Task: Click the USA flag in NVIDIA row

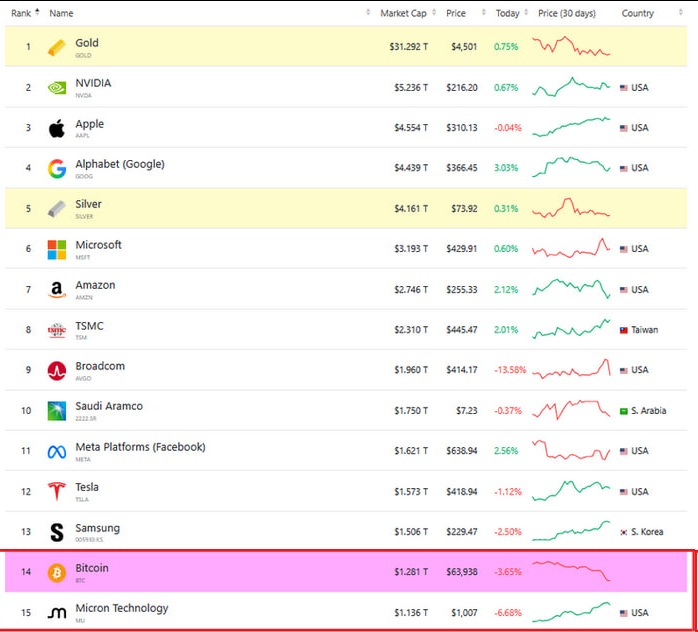Action: pyautogui.click(x=623, y=88)
